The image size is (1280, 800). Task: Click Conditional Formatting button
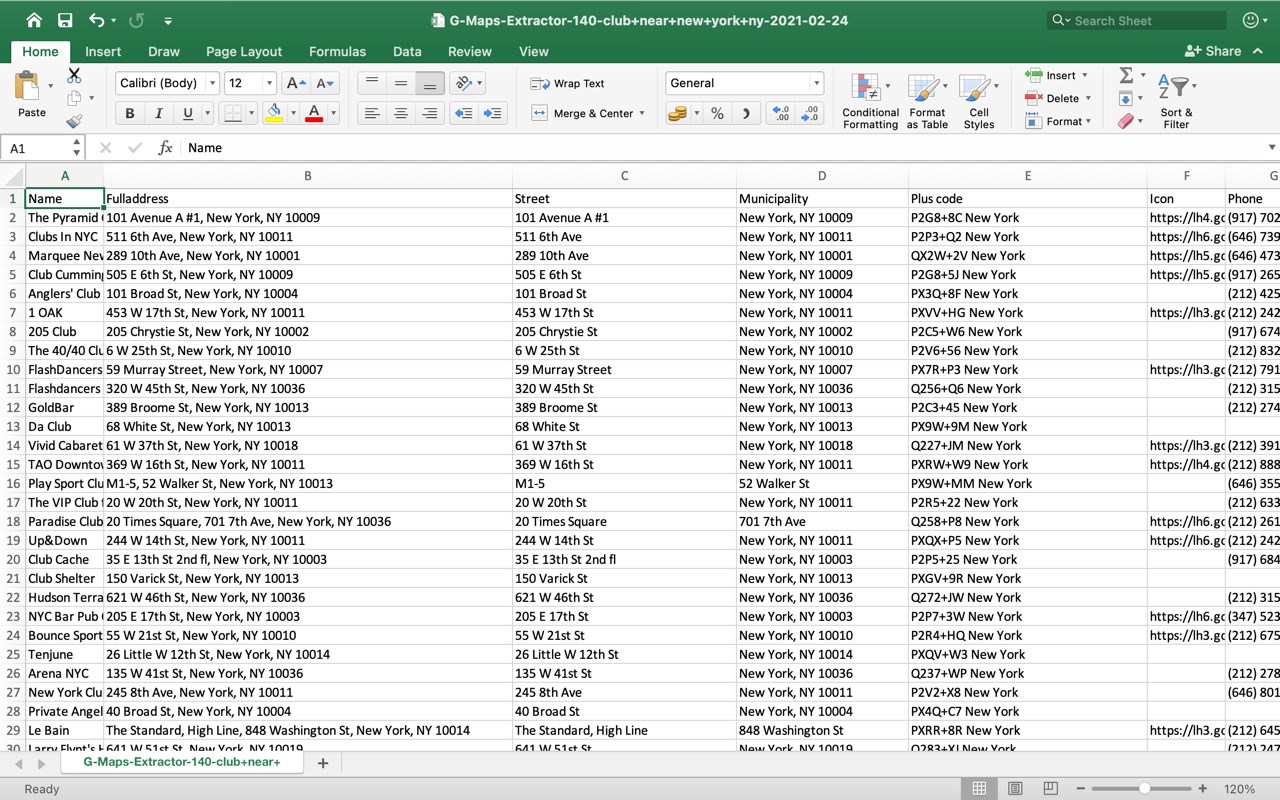(870, 101)
